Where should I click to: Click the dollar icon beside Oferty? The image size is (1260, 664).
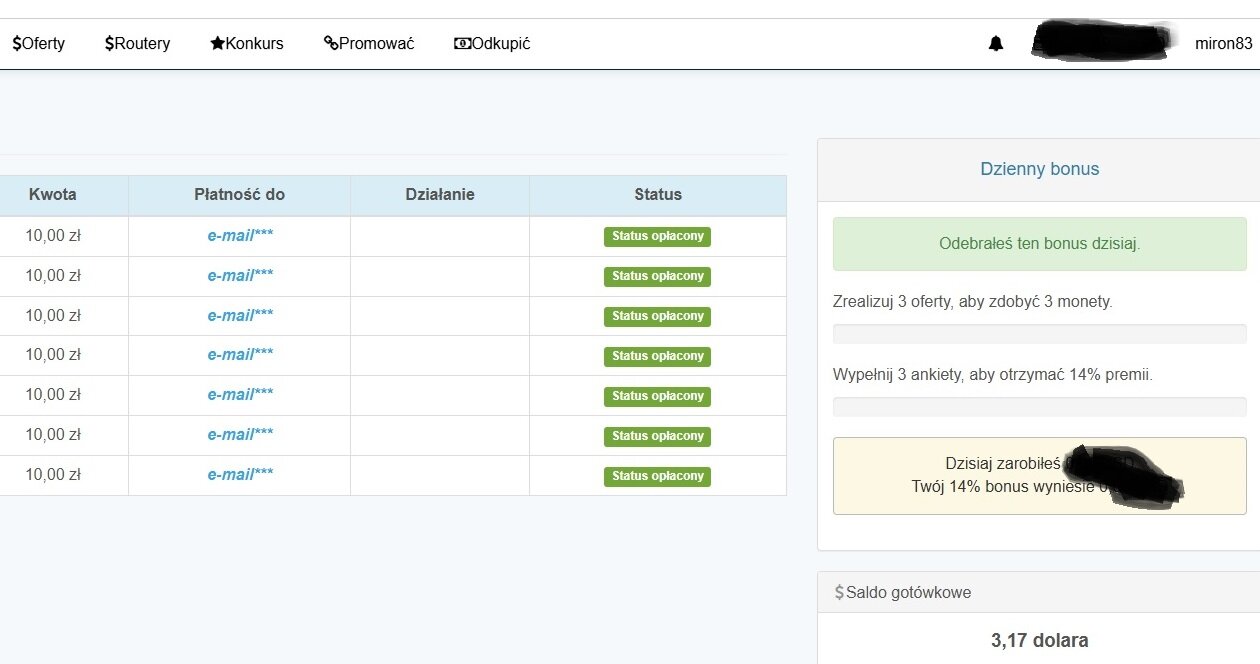tap(17, 44)
